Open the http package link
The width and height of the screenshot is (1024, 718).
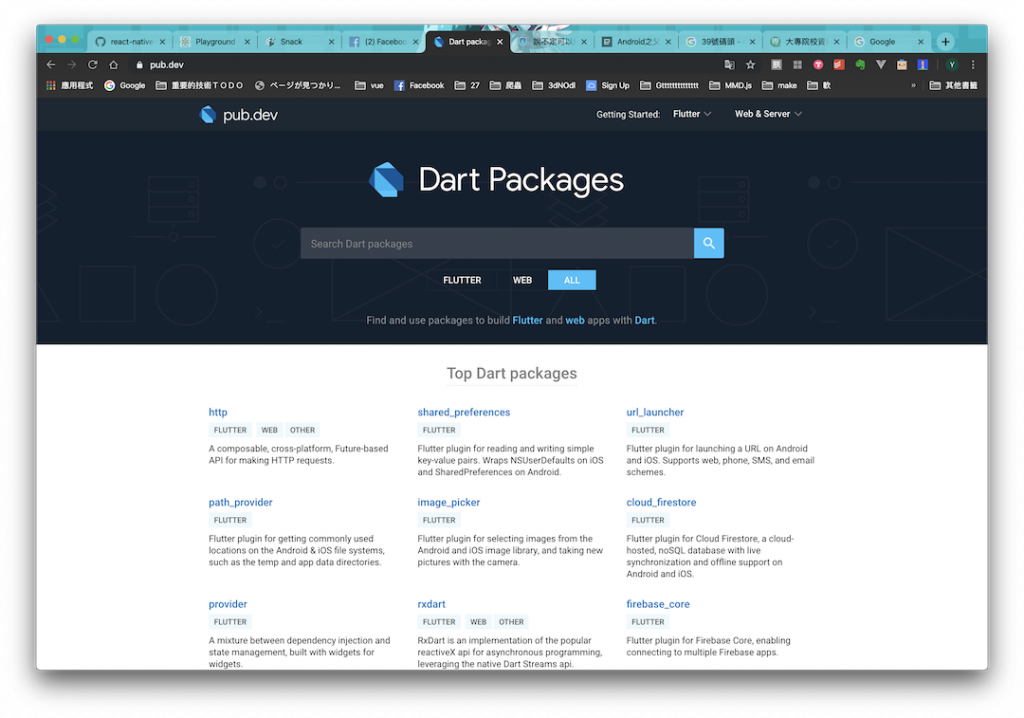[217, 412]
